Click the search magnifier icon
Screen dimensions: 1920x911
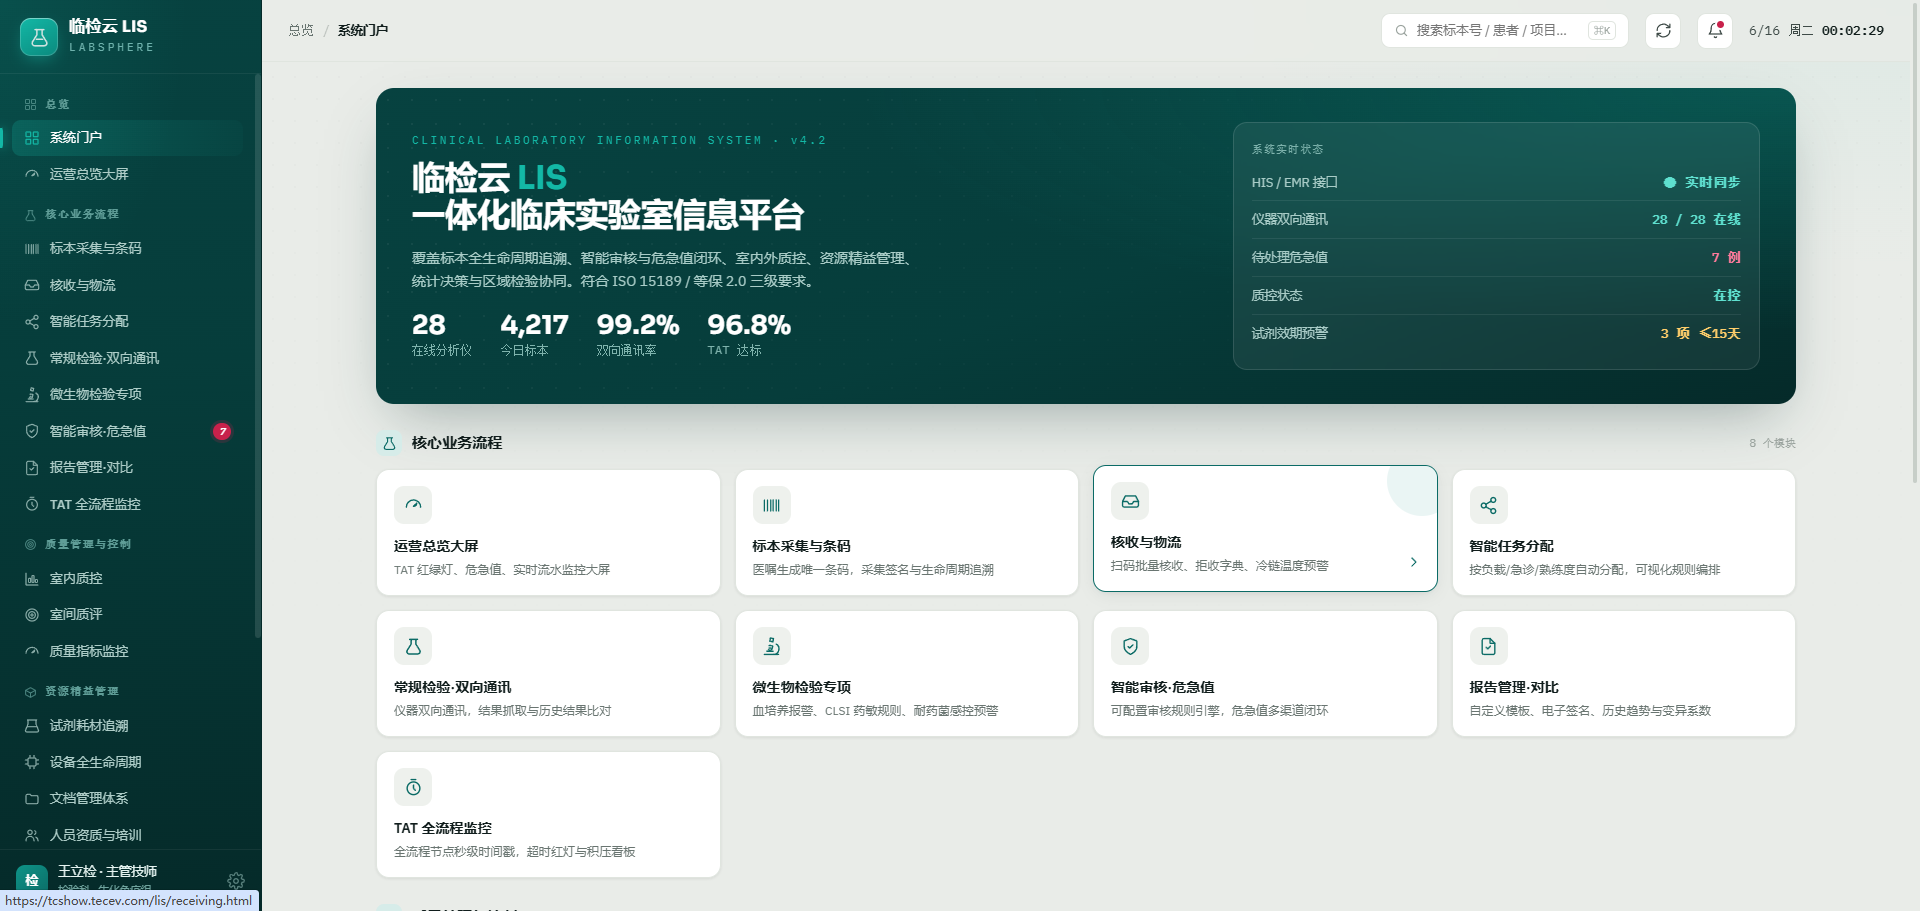[x=1401, y=31]
